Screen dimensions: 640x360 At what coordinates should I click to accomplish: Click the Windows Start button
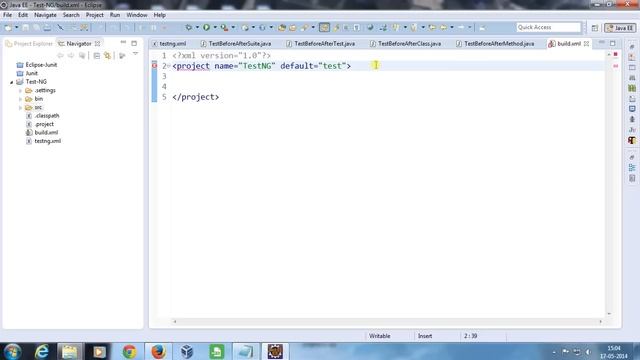click(x=12, y=351)
